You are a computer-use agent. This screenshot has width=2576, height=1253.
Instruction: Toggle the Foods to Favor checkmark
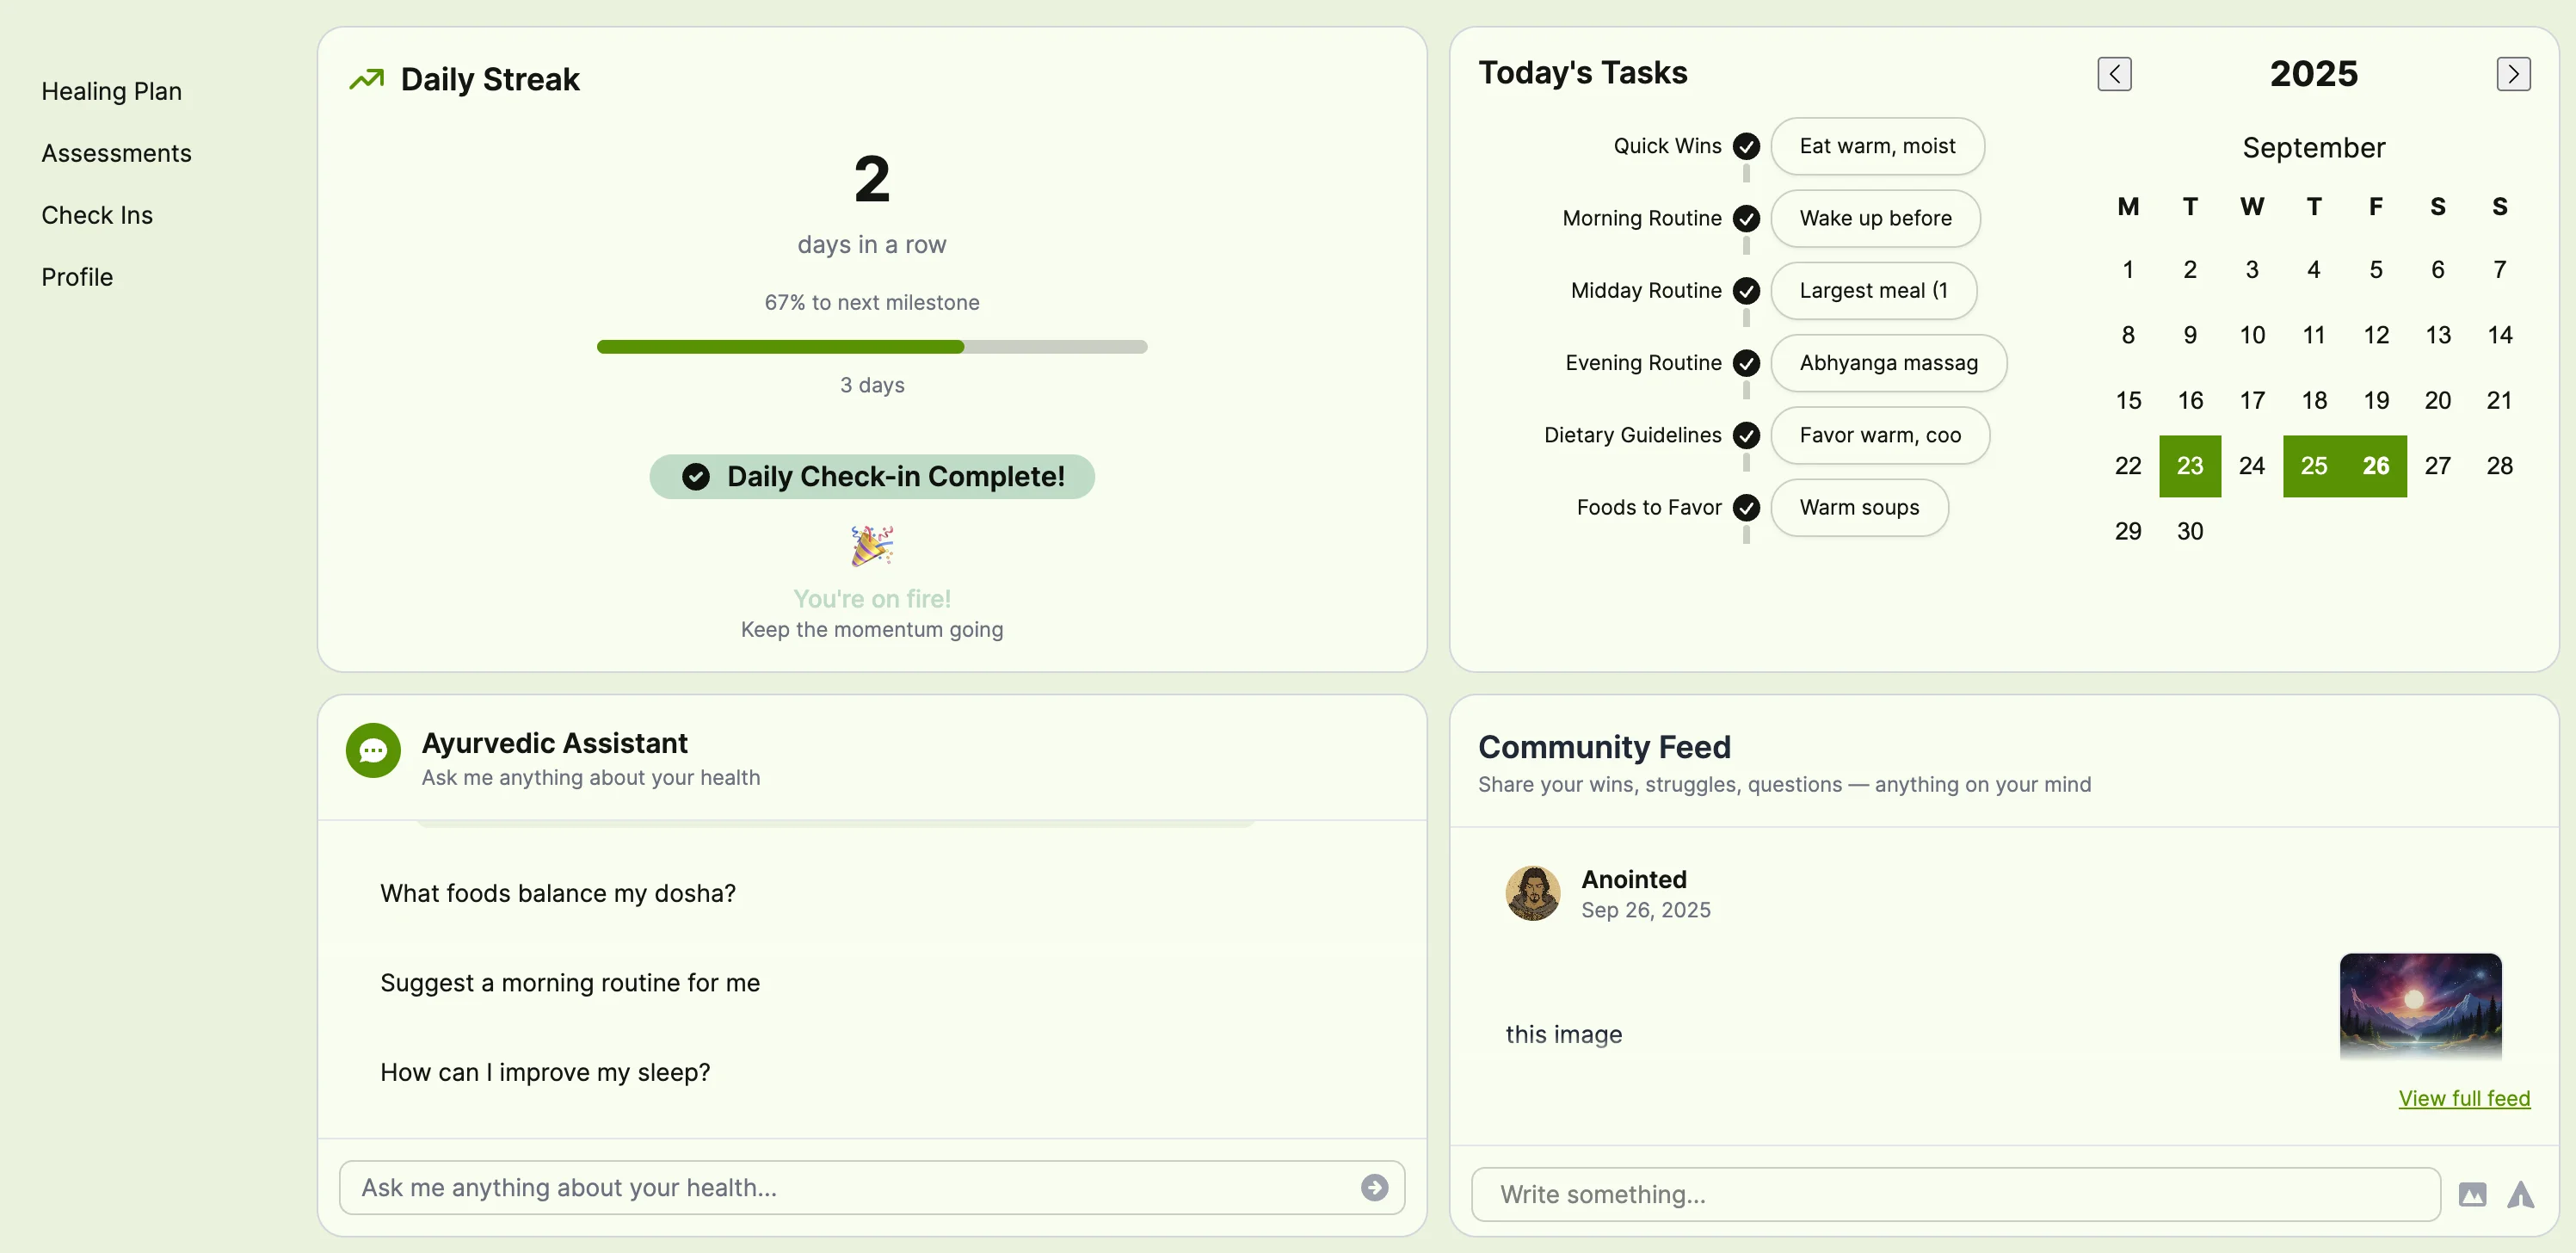click(x=1746, y=508)
